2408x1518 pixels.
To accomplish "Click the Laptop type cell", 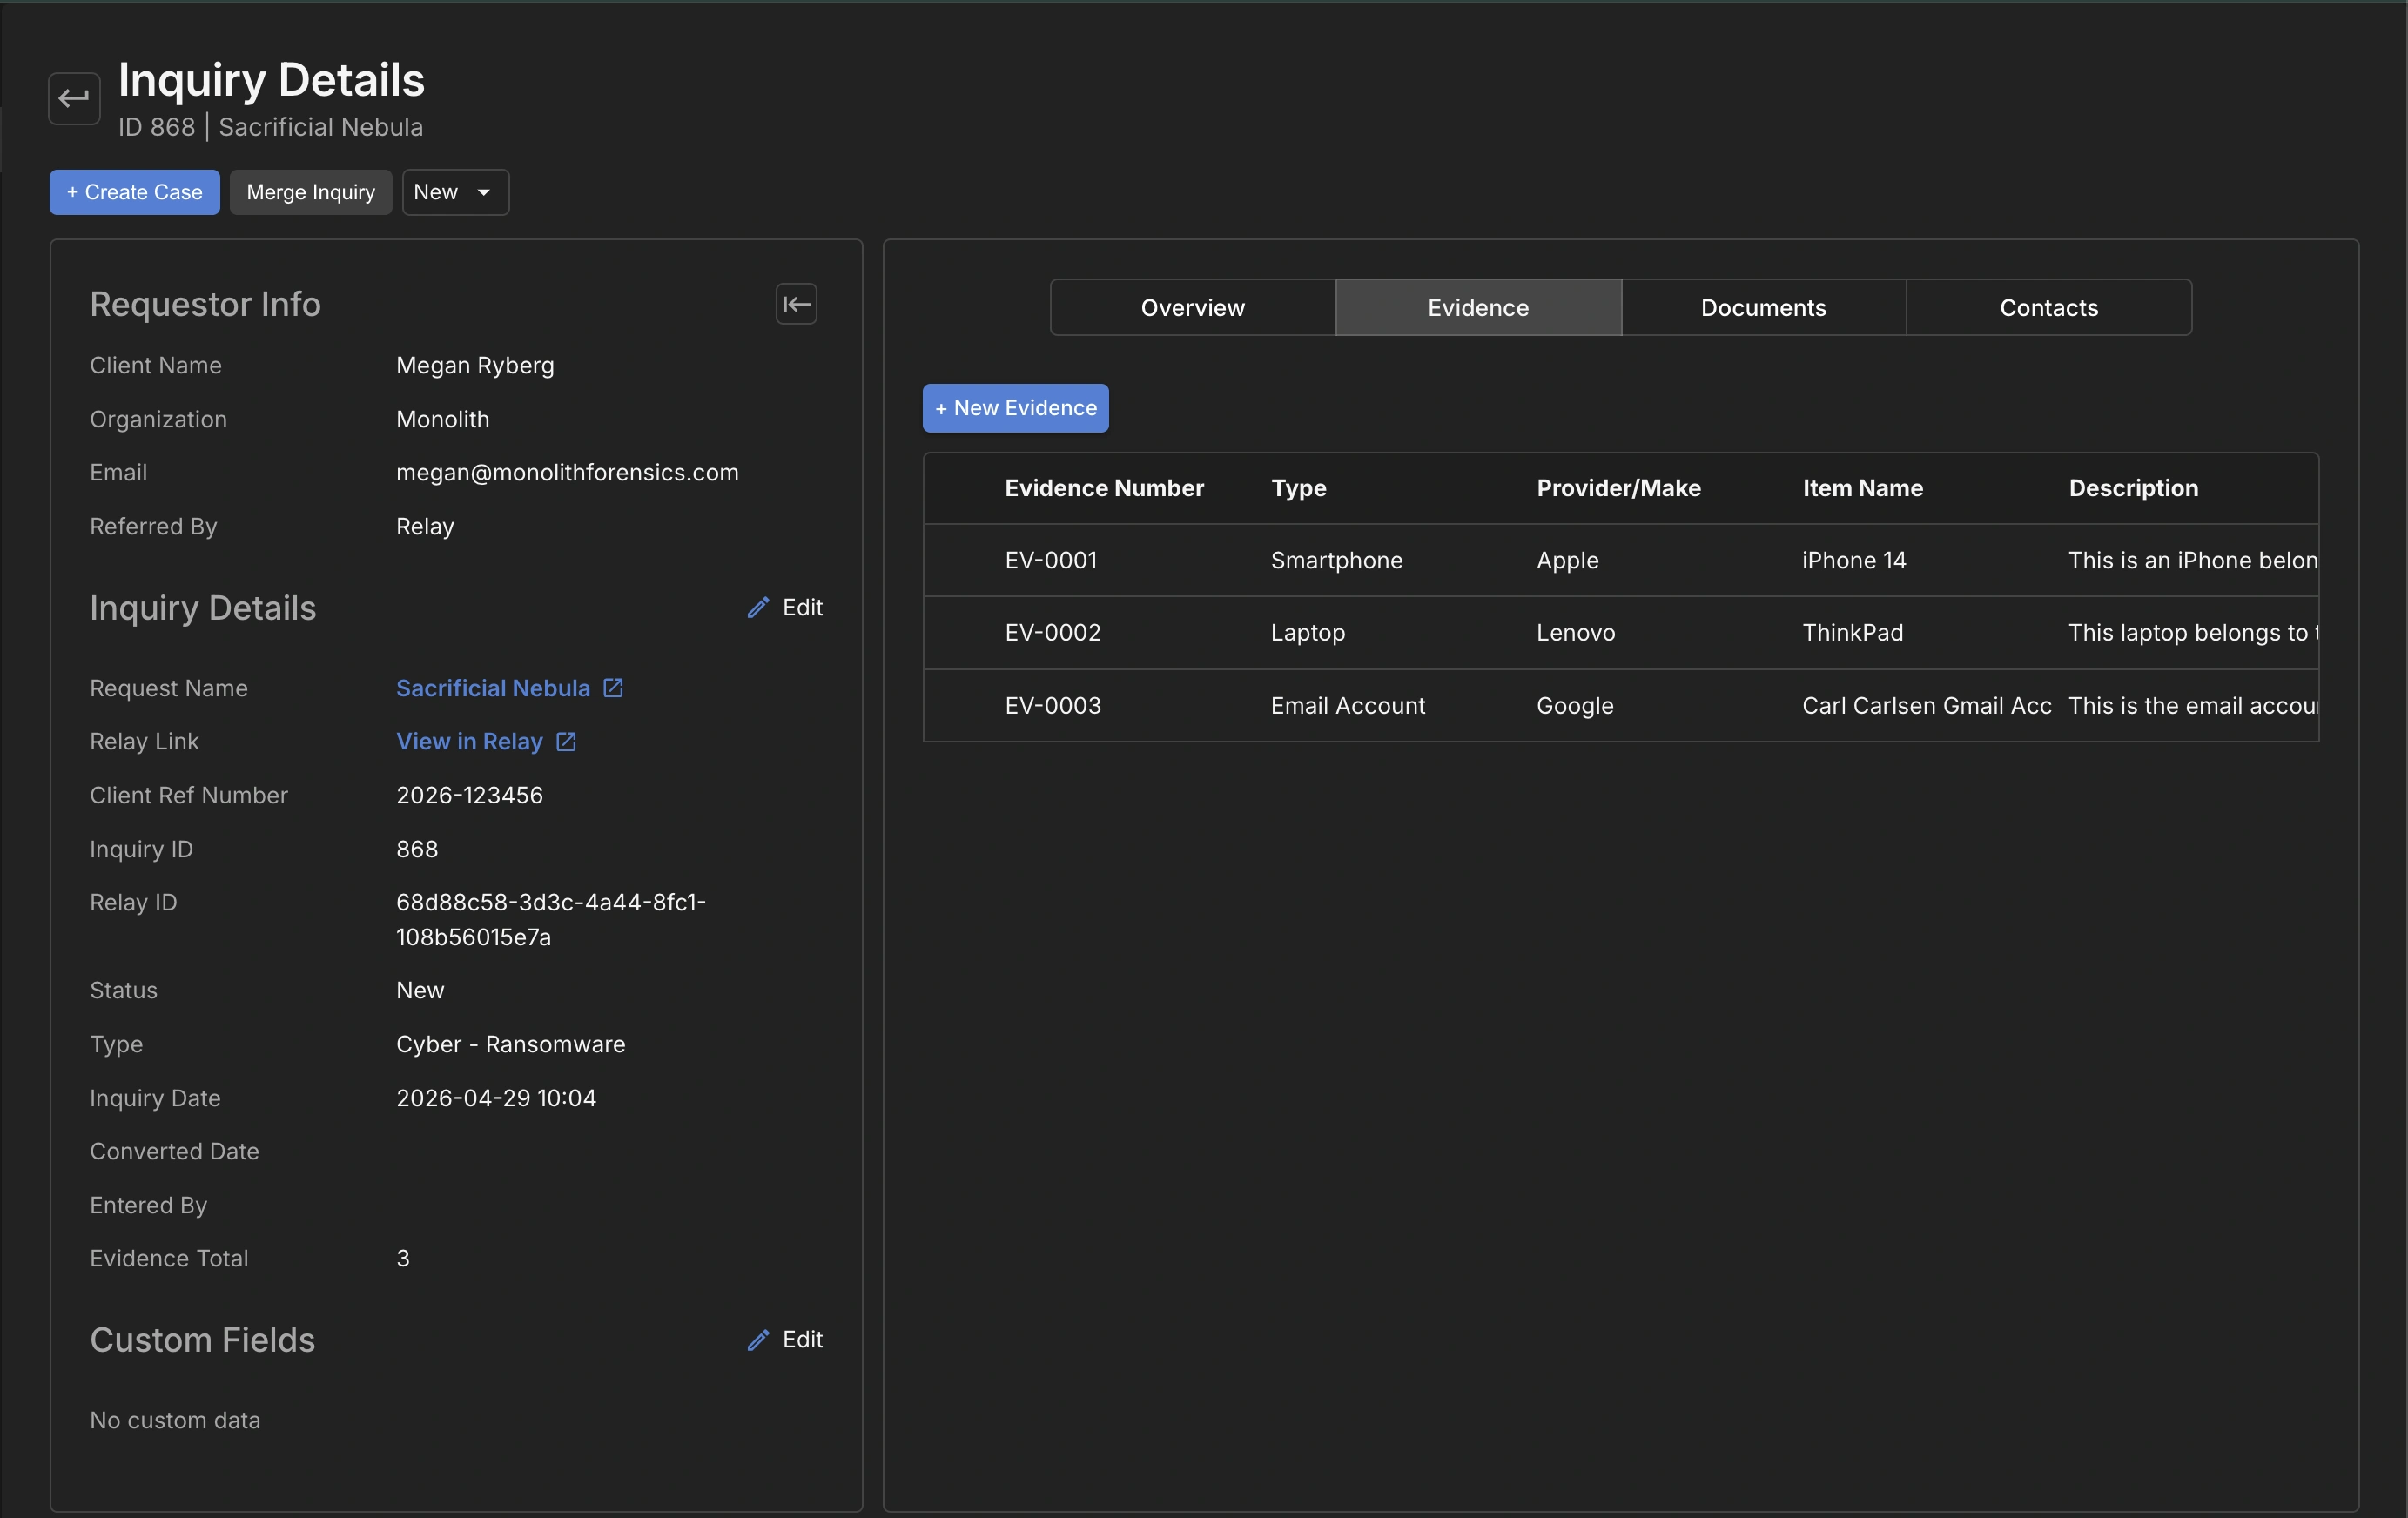I will coord(1307,632).
